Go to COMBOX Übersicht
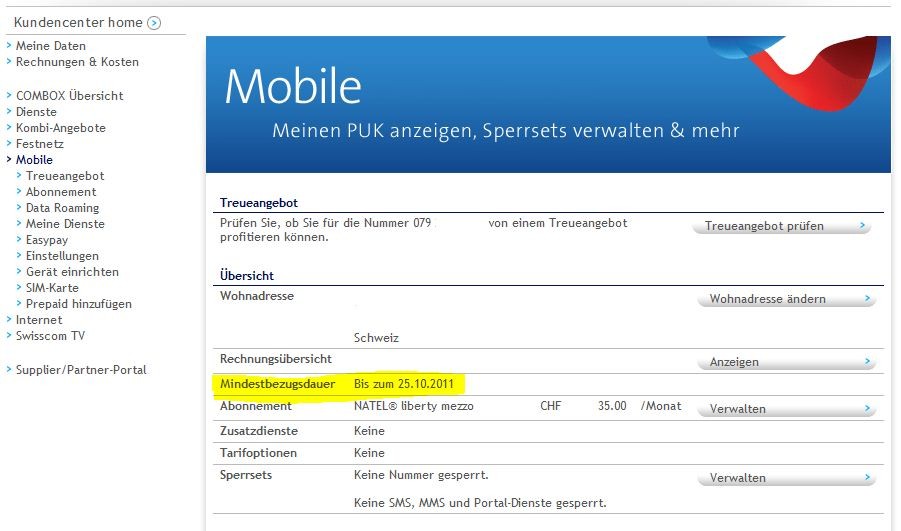Screen dimensions: 901x531 click(x=69, y=96)
